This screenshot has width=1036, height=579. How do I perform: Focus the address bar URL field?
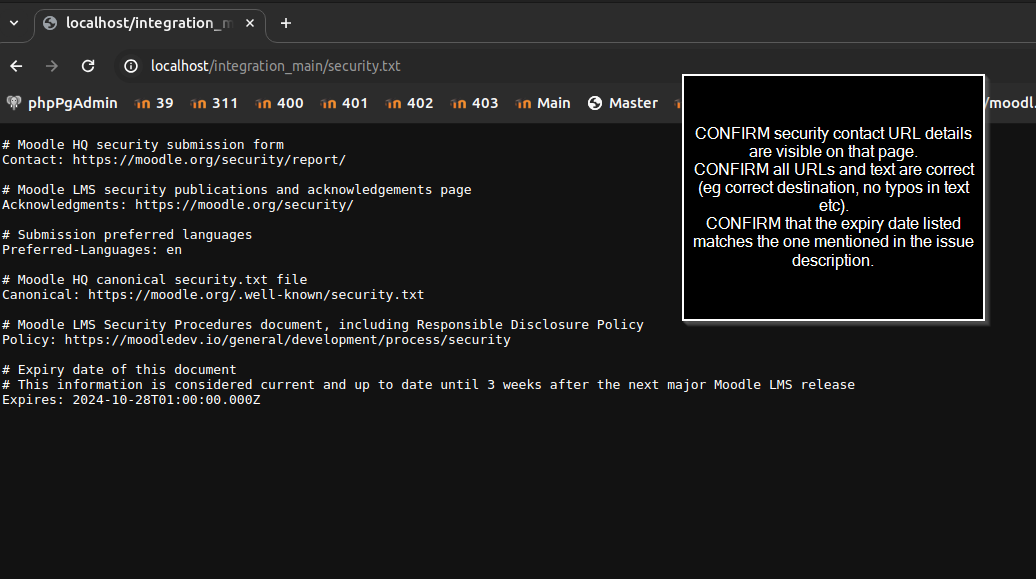point(276,66)
